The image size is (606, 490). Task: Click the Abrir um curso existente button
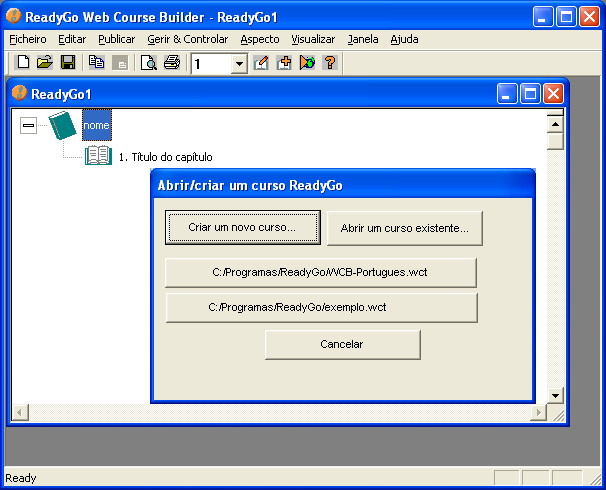(404, 228)
